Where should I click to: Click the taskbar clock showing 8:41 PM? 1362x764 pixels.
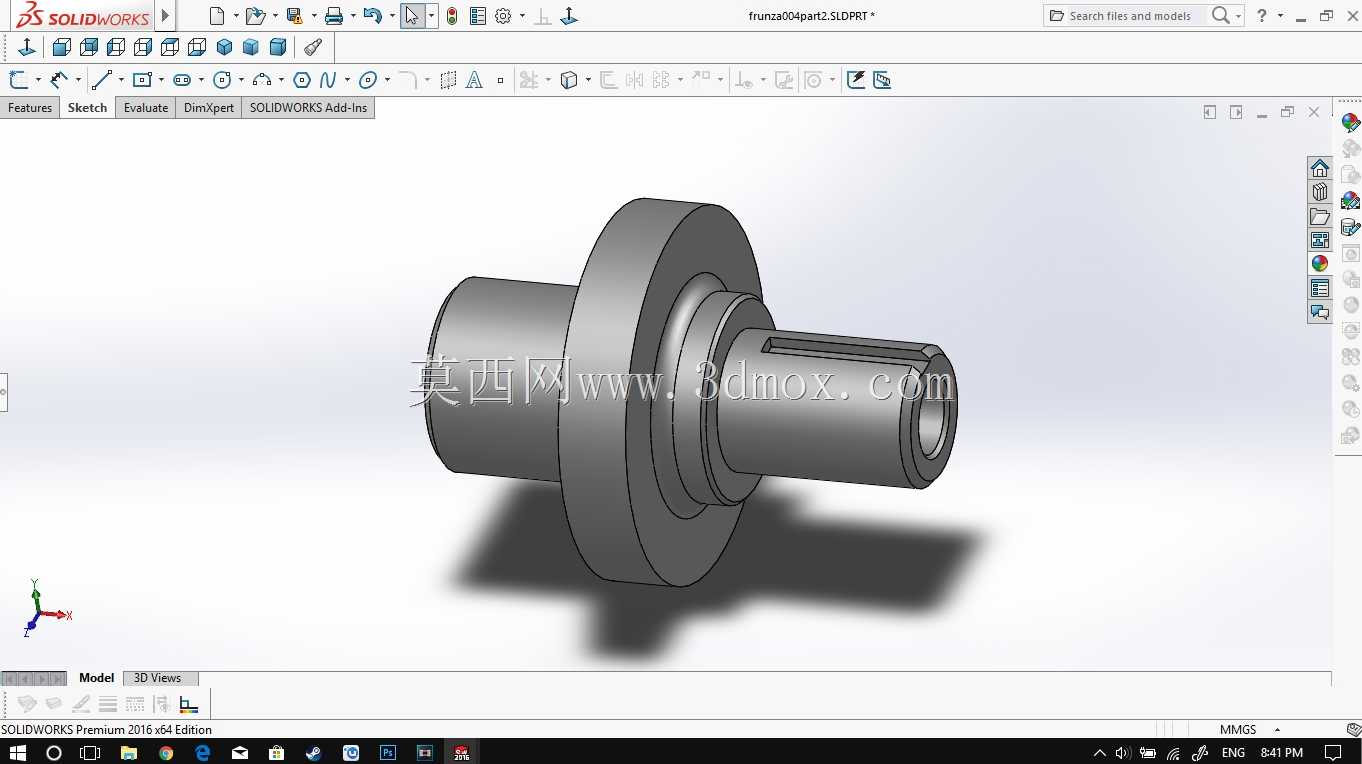pyautogui.click(x=1282, y=752)
